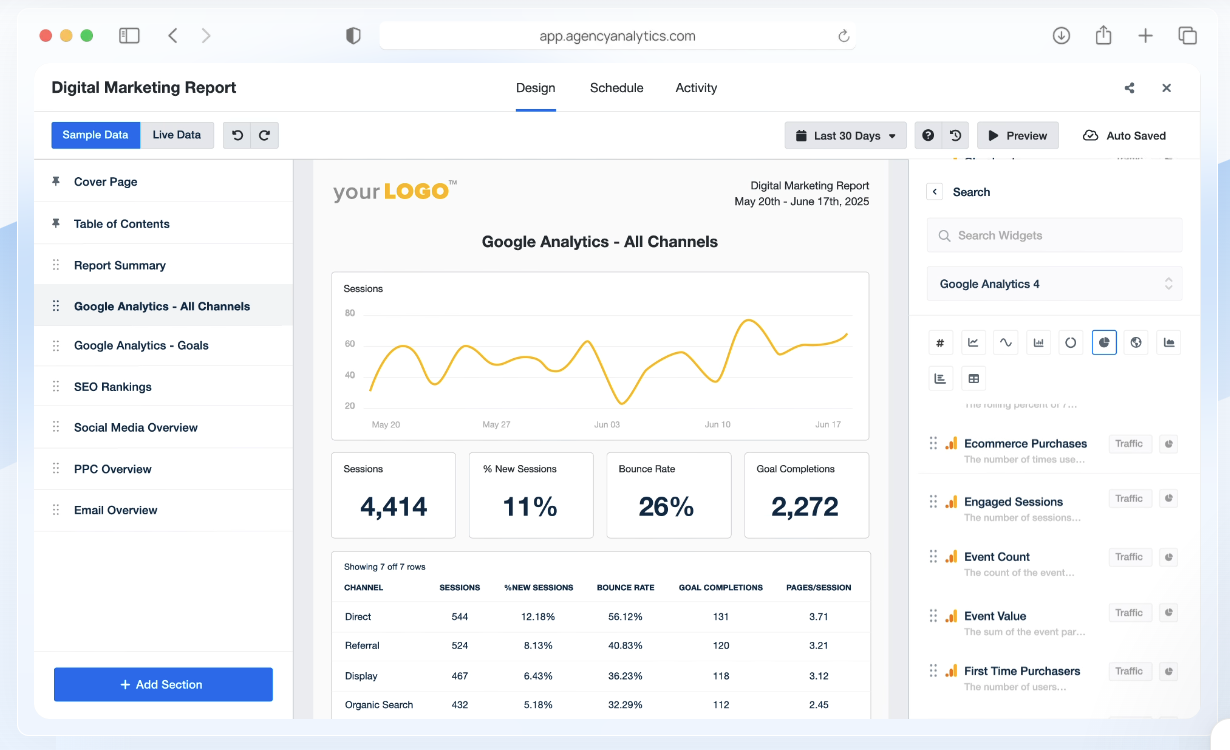Click the help question mark icon
This screenshot has width=1230, height=750.
coord(927,135)
